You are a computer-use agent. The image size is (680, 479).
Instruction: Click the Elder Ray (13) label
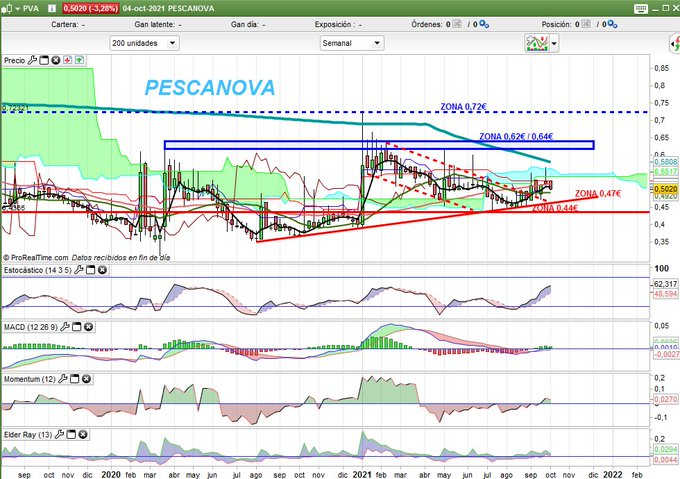[x=28, y=434]
